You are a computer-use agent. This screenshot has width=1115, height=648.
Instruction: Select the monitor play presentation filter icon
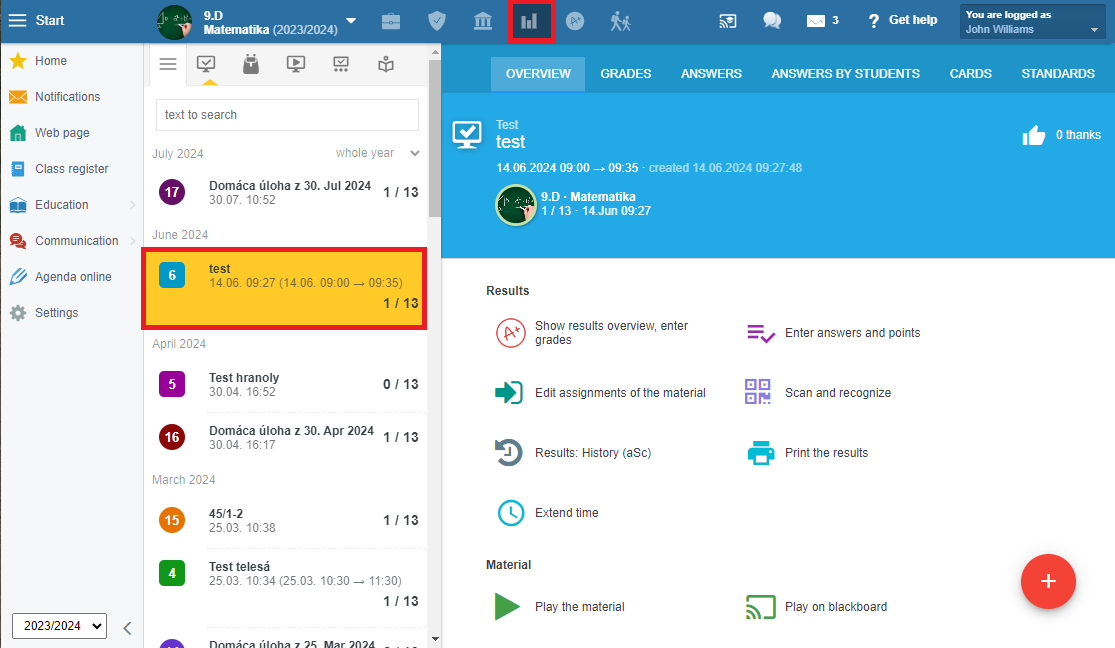[x=296, y=64]
